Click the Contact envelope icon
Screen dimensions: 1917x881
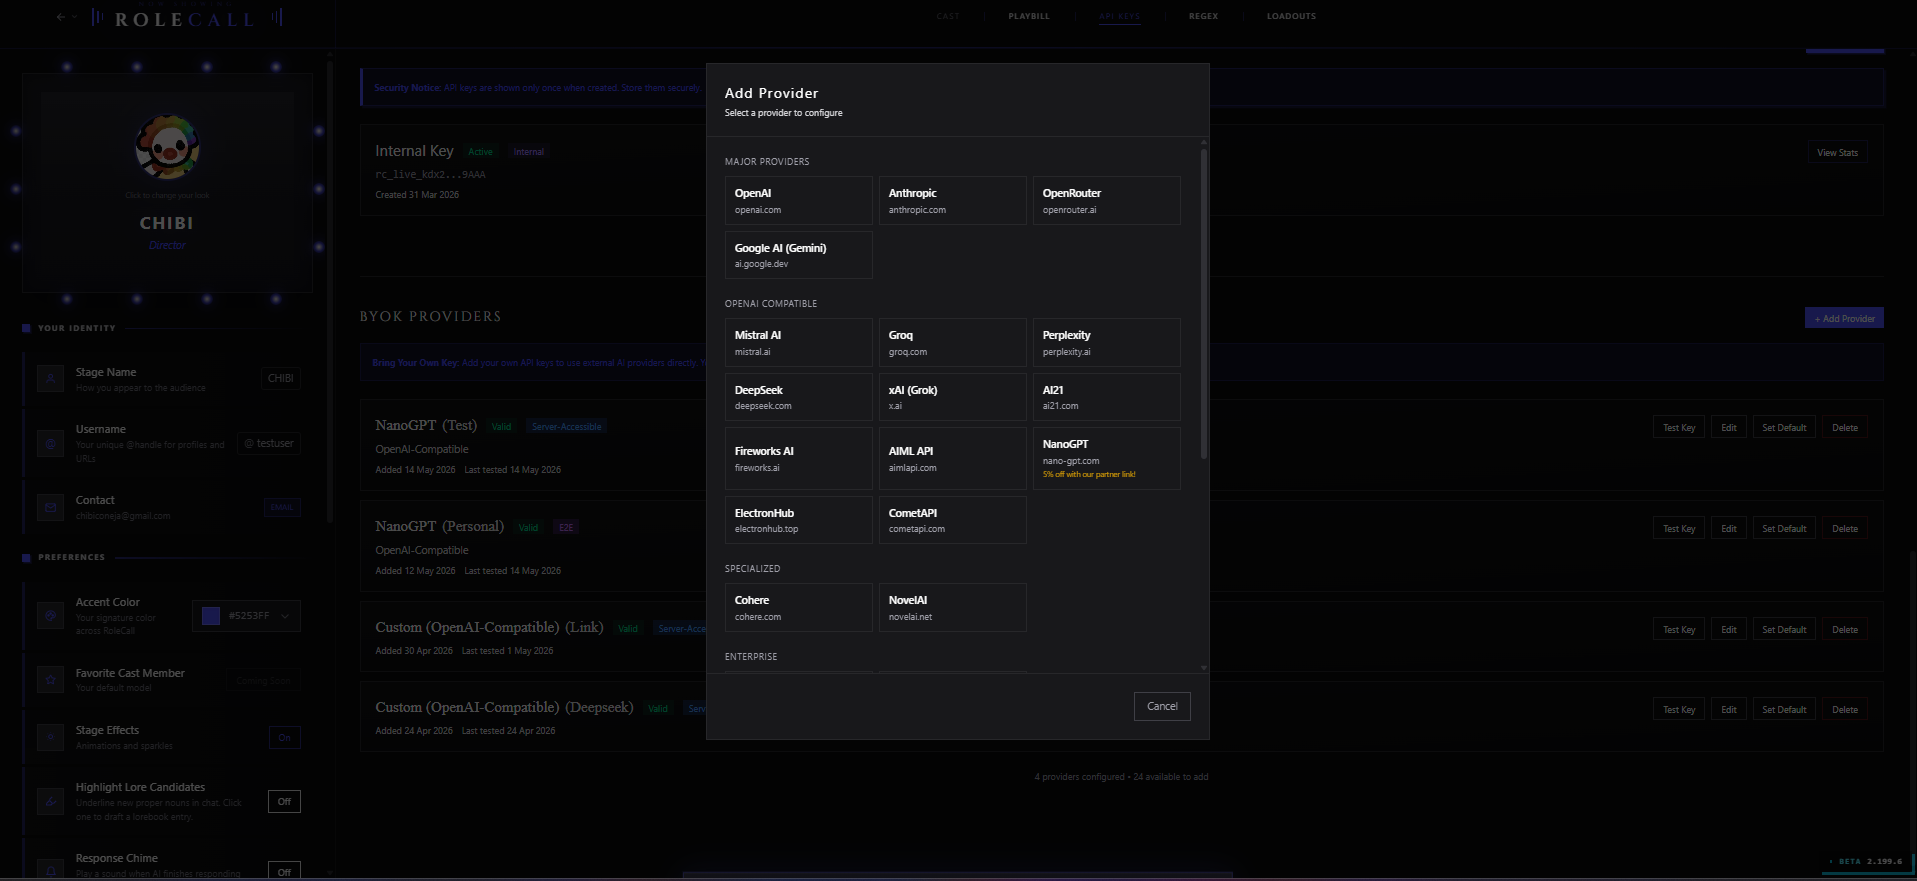click(x=50, y=507)
